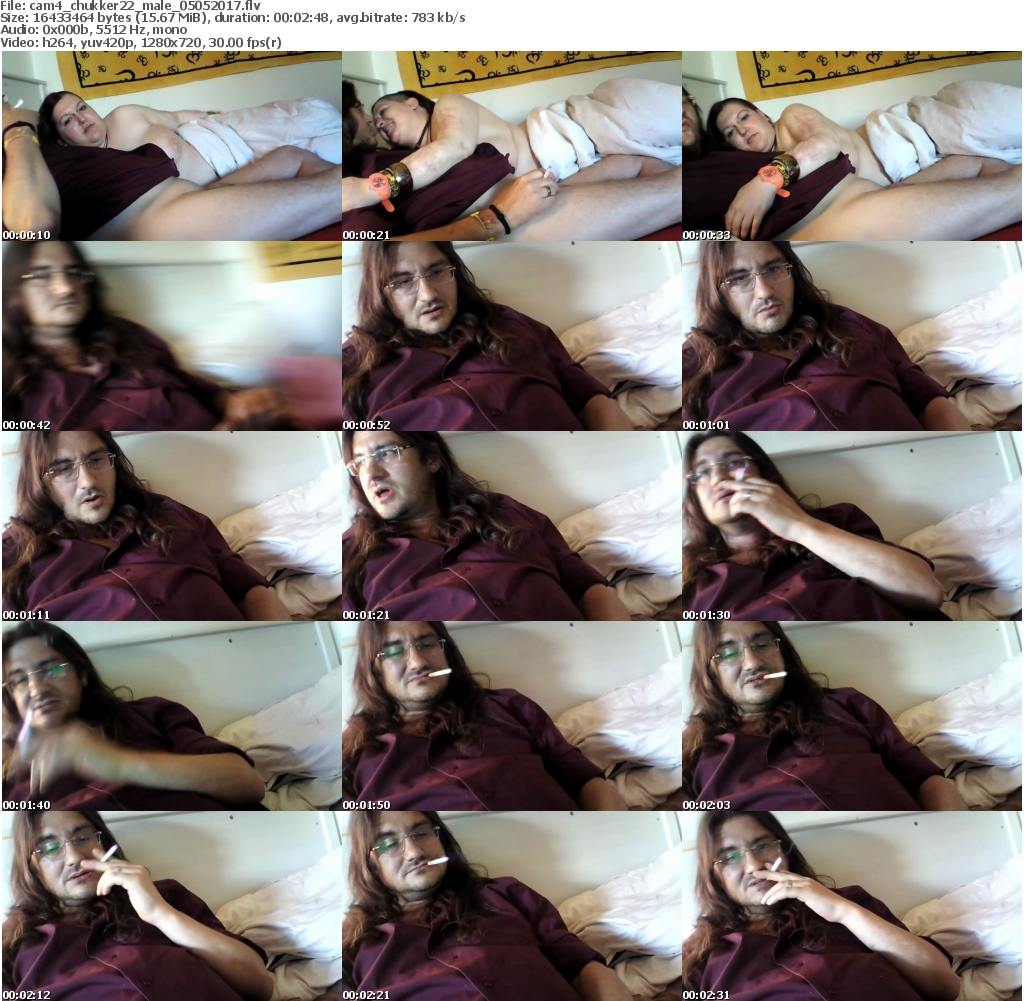This screenshot has width=1024, height=1001.
Task: Click the frame timestamped 00:01:21
Action: [511, 526]
